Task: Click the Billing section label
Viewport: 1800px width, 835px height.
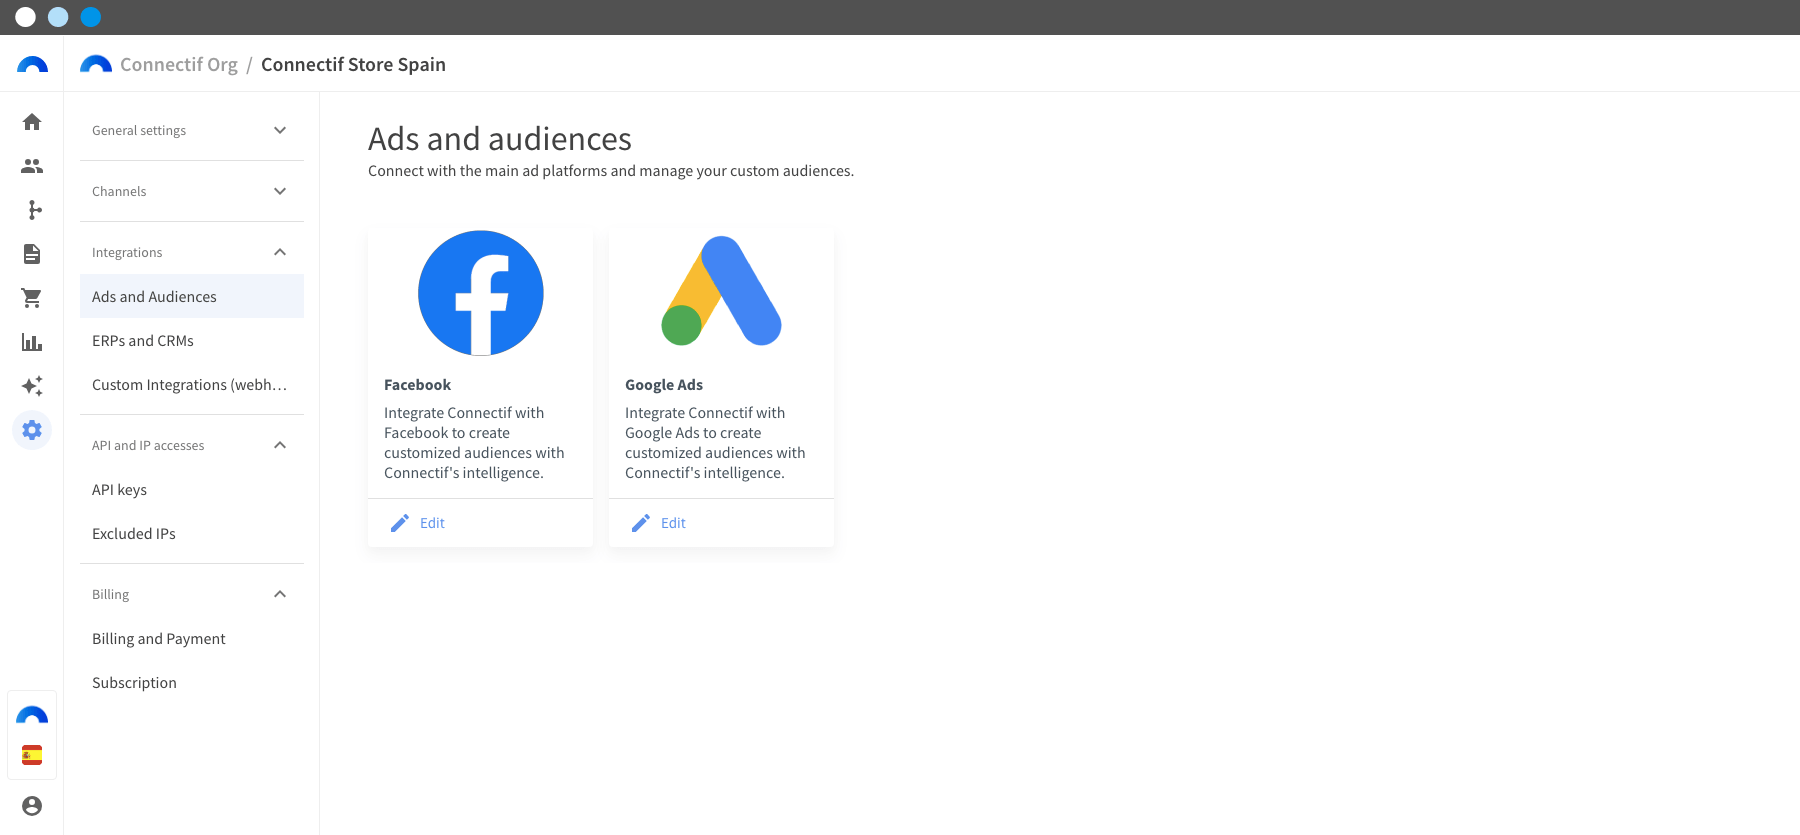Action: [x=110, y=594]
